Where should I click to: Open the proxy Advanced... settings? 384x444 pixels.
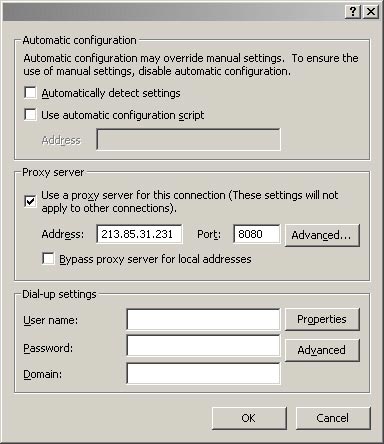pos(322,235)
